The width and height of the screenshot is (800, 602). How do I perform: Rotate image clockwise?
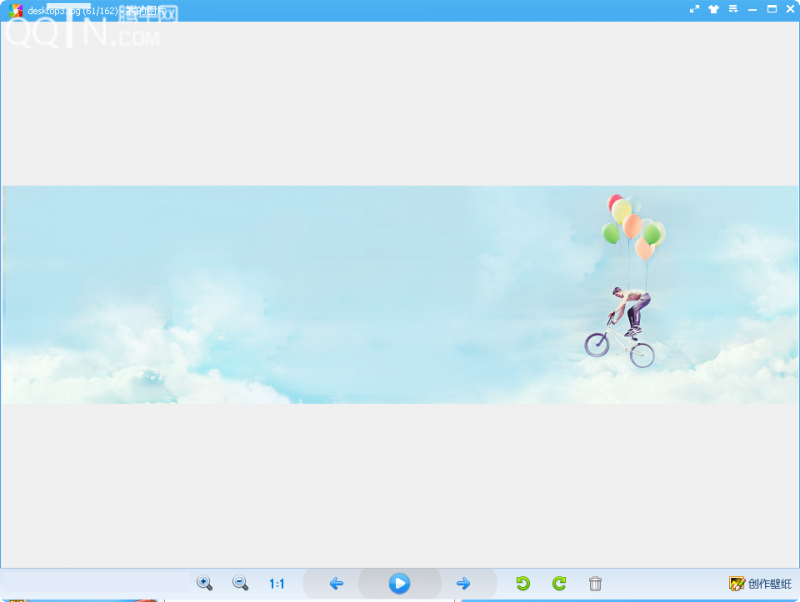coord(559,583)
